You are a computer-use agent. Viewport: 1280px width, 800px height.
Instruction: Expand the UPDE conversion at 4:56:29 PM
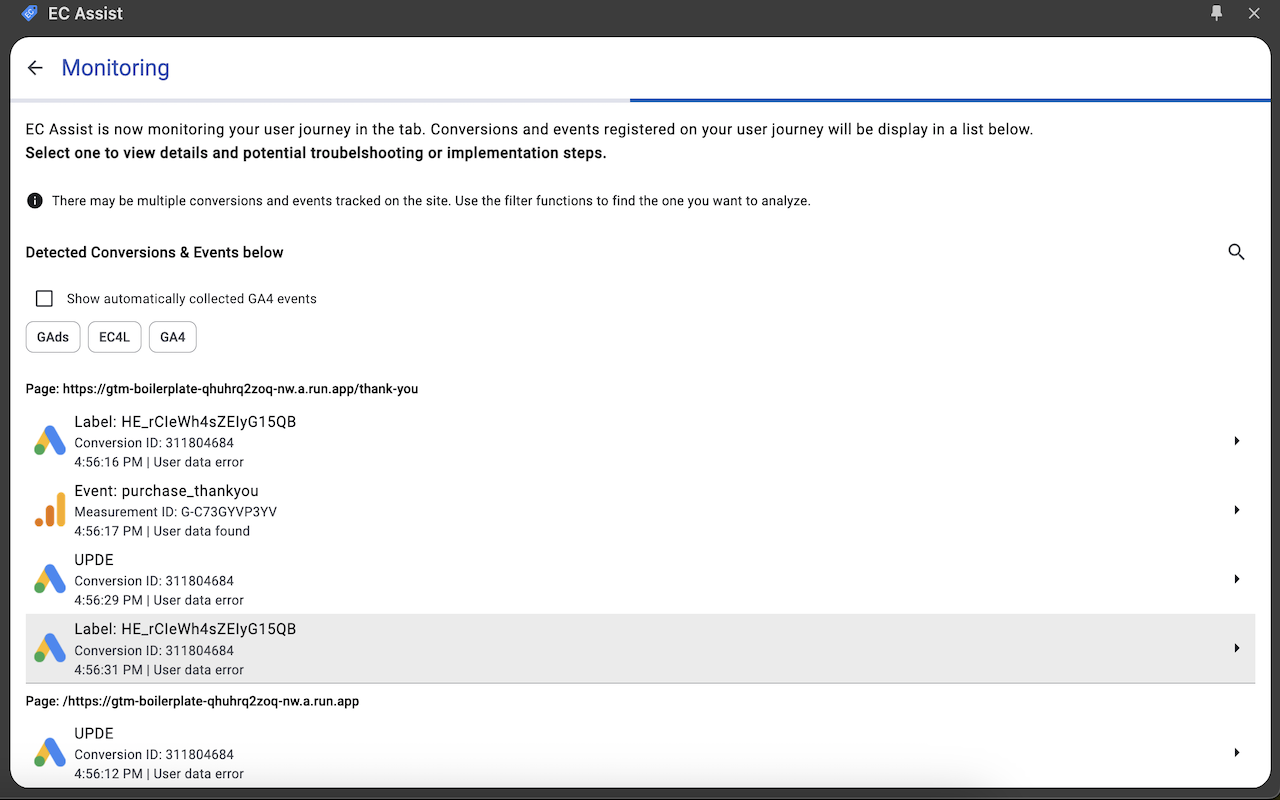coord(1236,579)
